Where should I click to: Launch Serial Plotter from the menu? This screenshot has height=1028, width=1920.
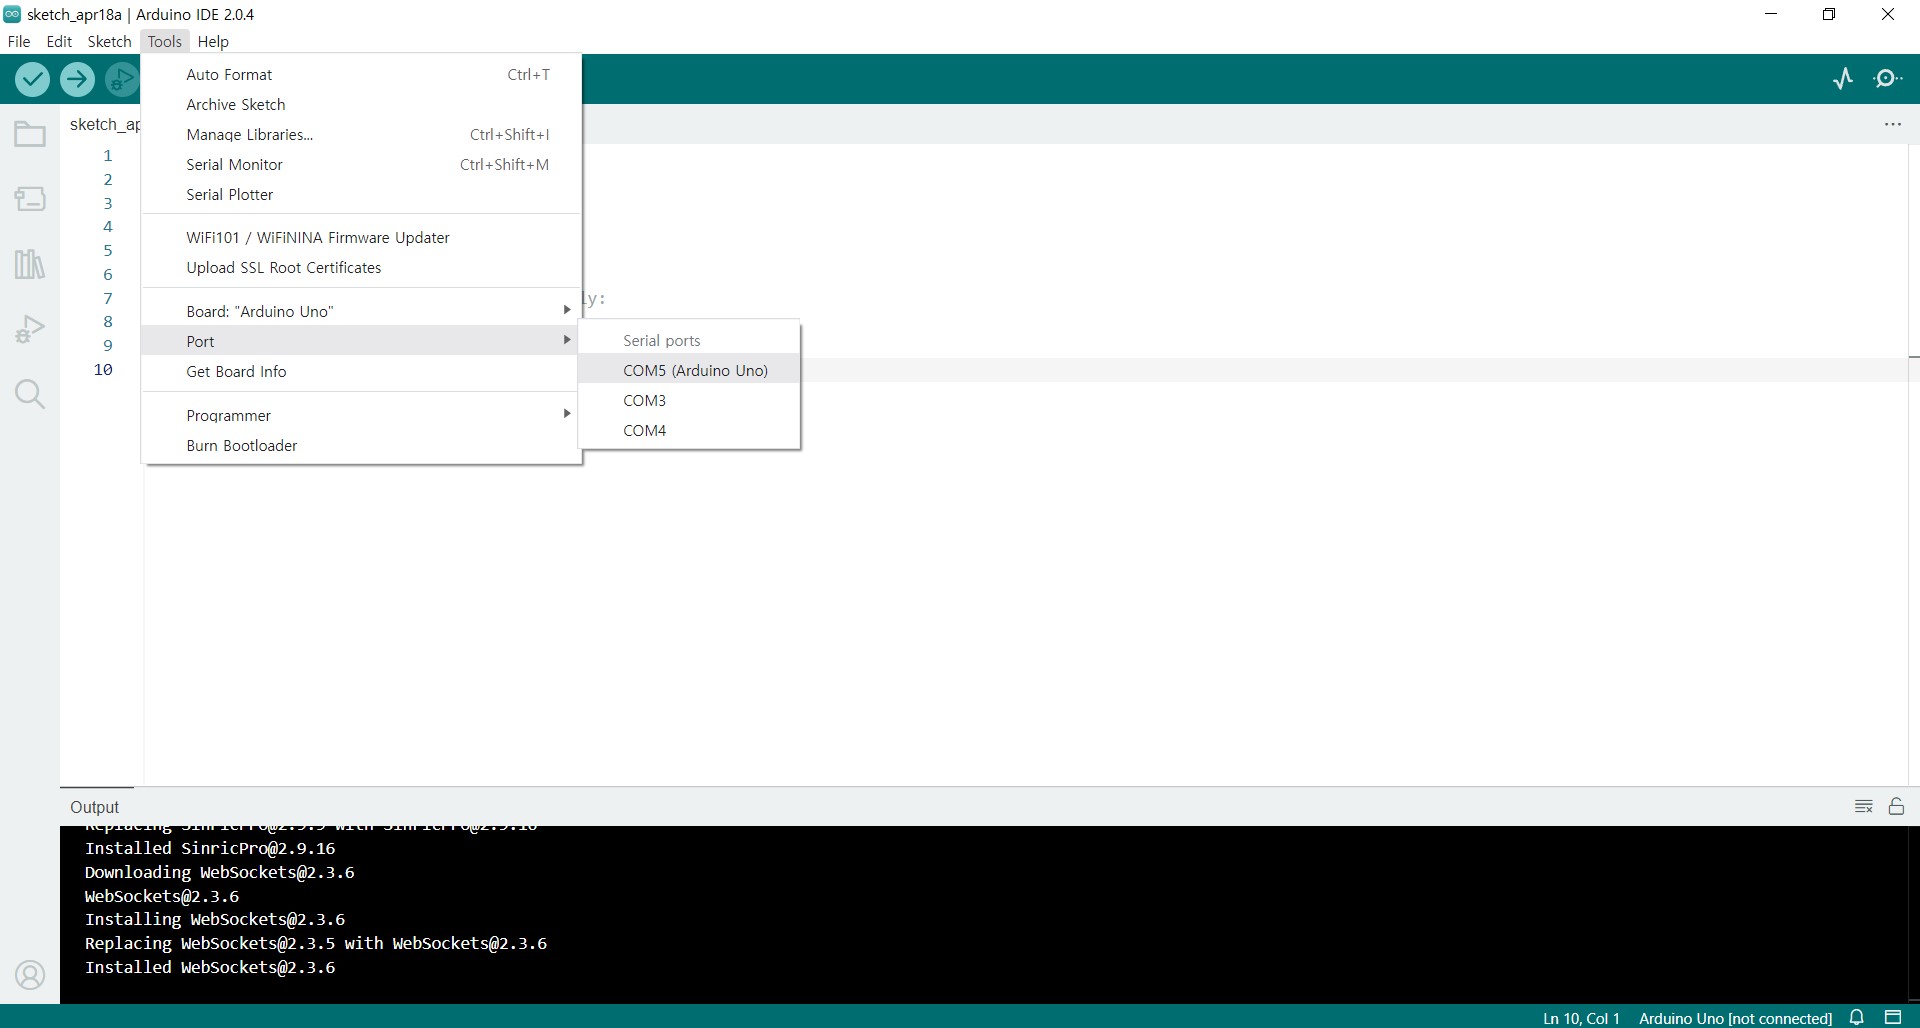click(361, 194)
